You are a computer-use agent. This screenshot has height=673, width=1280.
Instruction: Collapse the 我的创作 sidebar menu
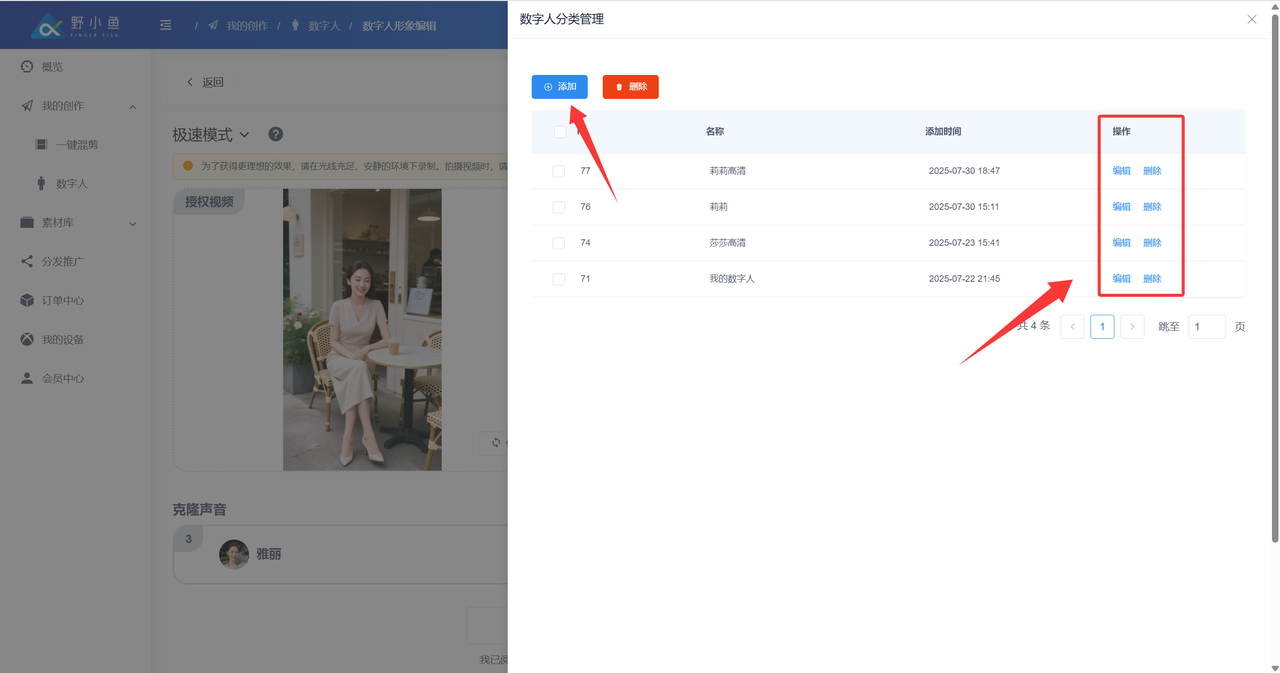132,107
